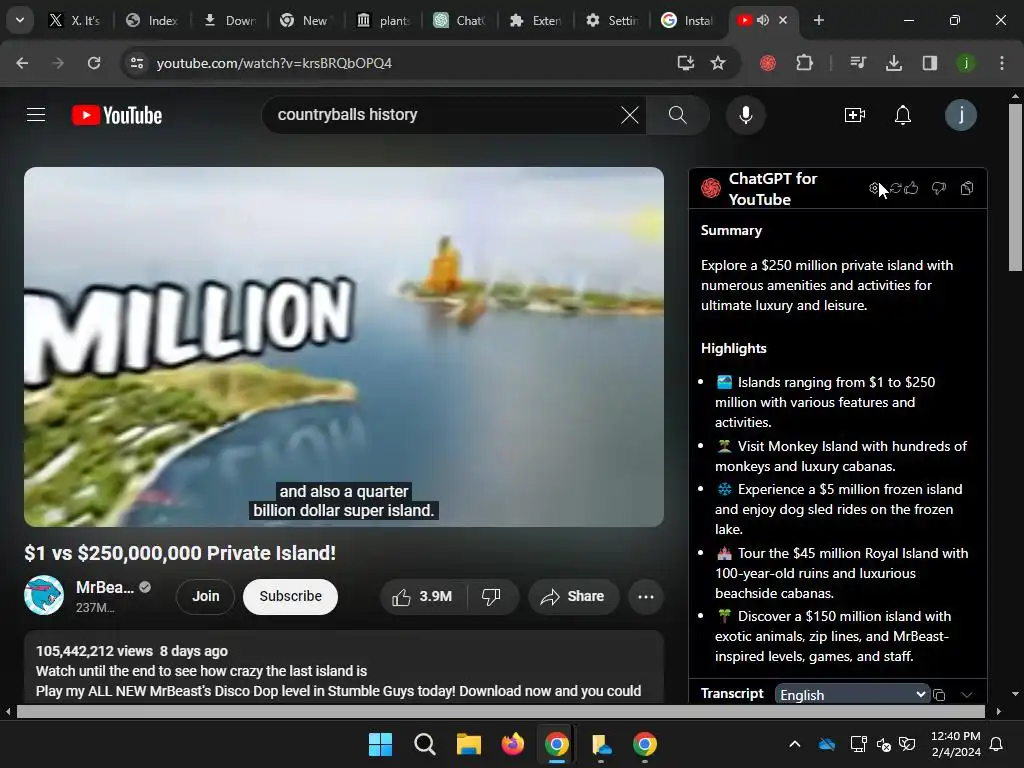Switch to the X tab
This screenshot has width=1024, height=768.
pyautogui.click(x=74, y=21)
